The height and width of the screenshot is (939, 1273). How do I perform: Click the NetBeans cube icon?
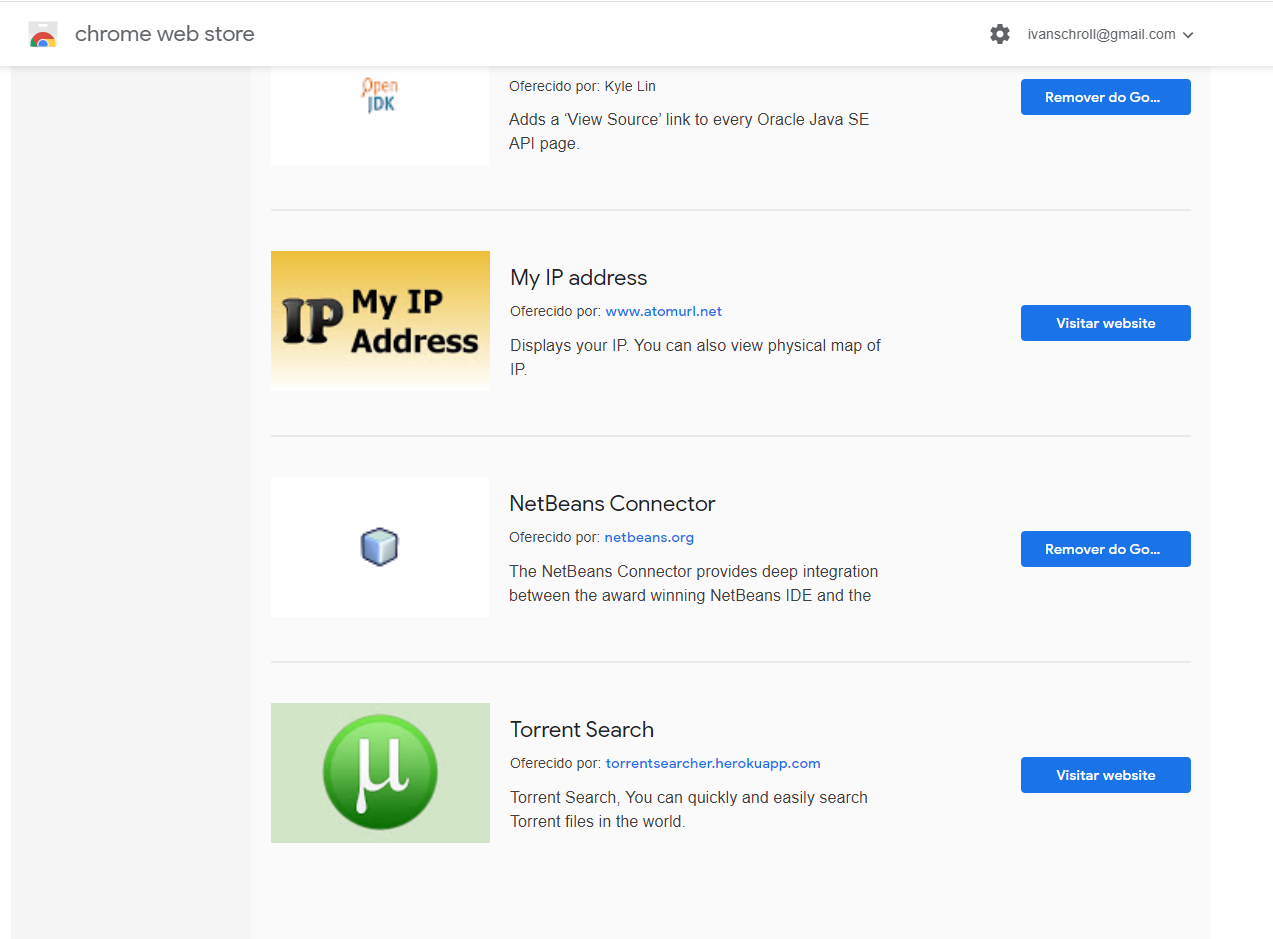(379, 547)
